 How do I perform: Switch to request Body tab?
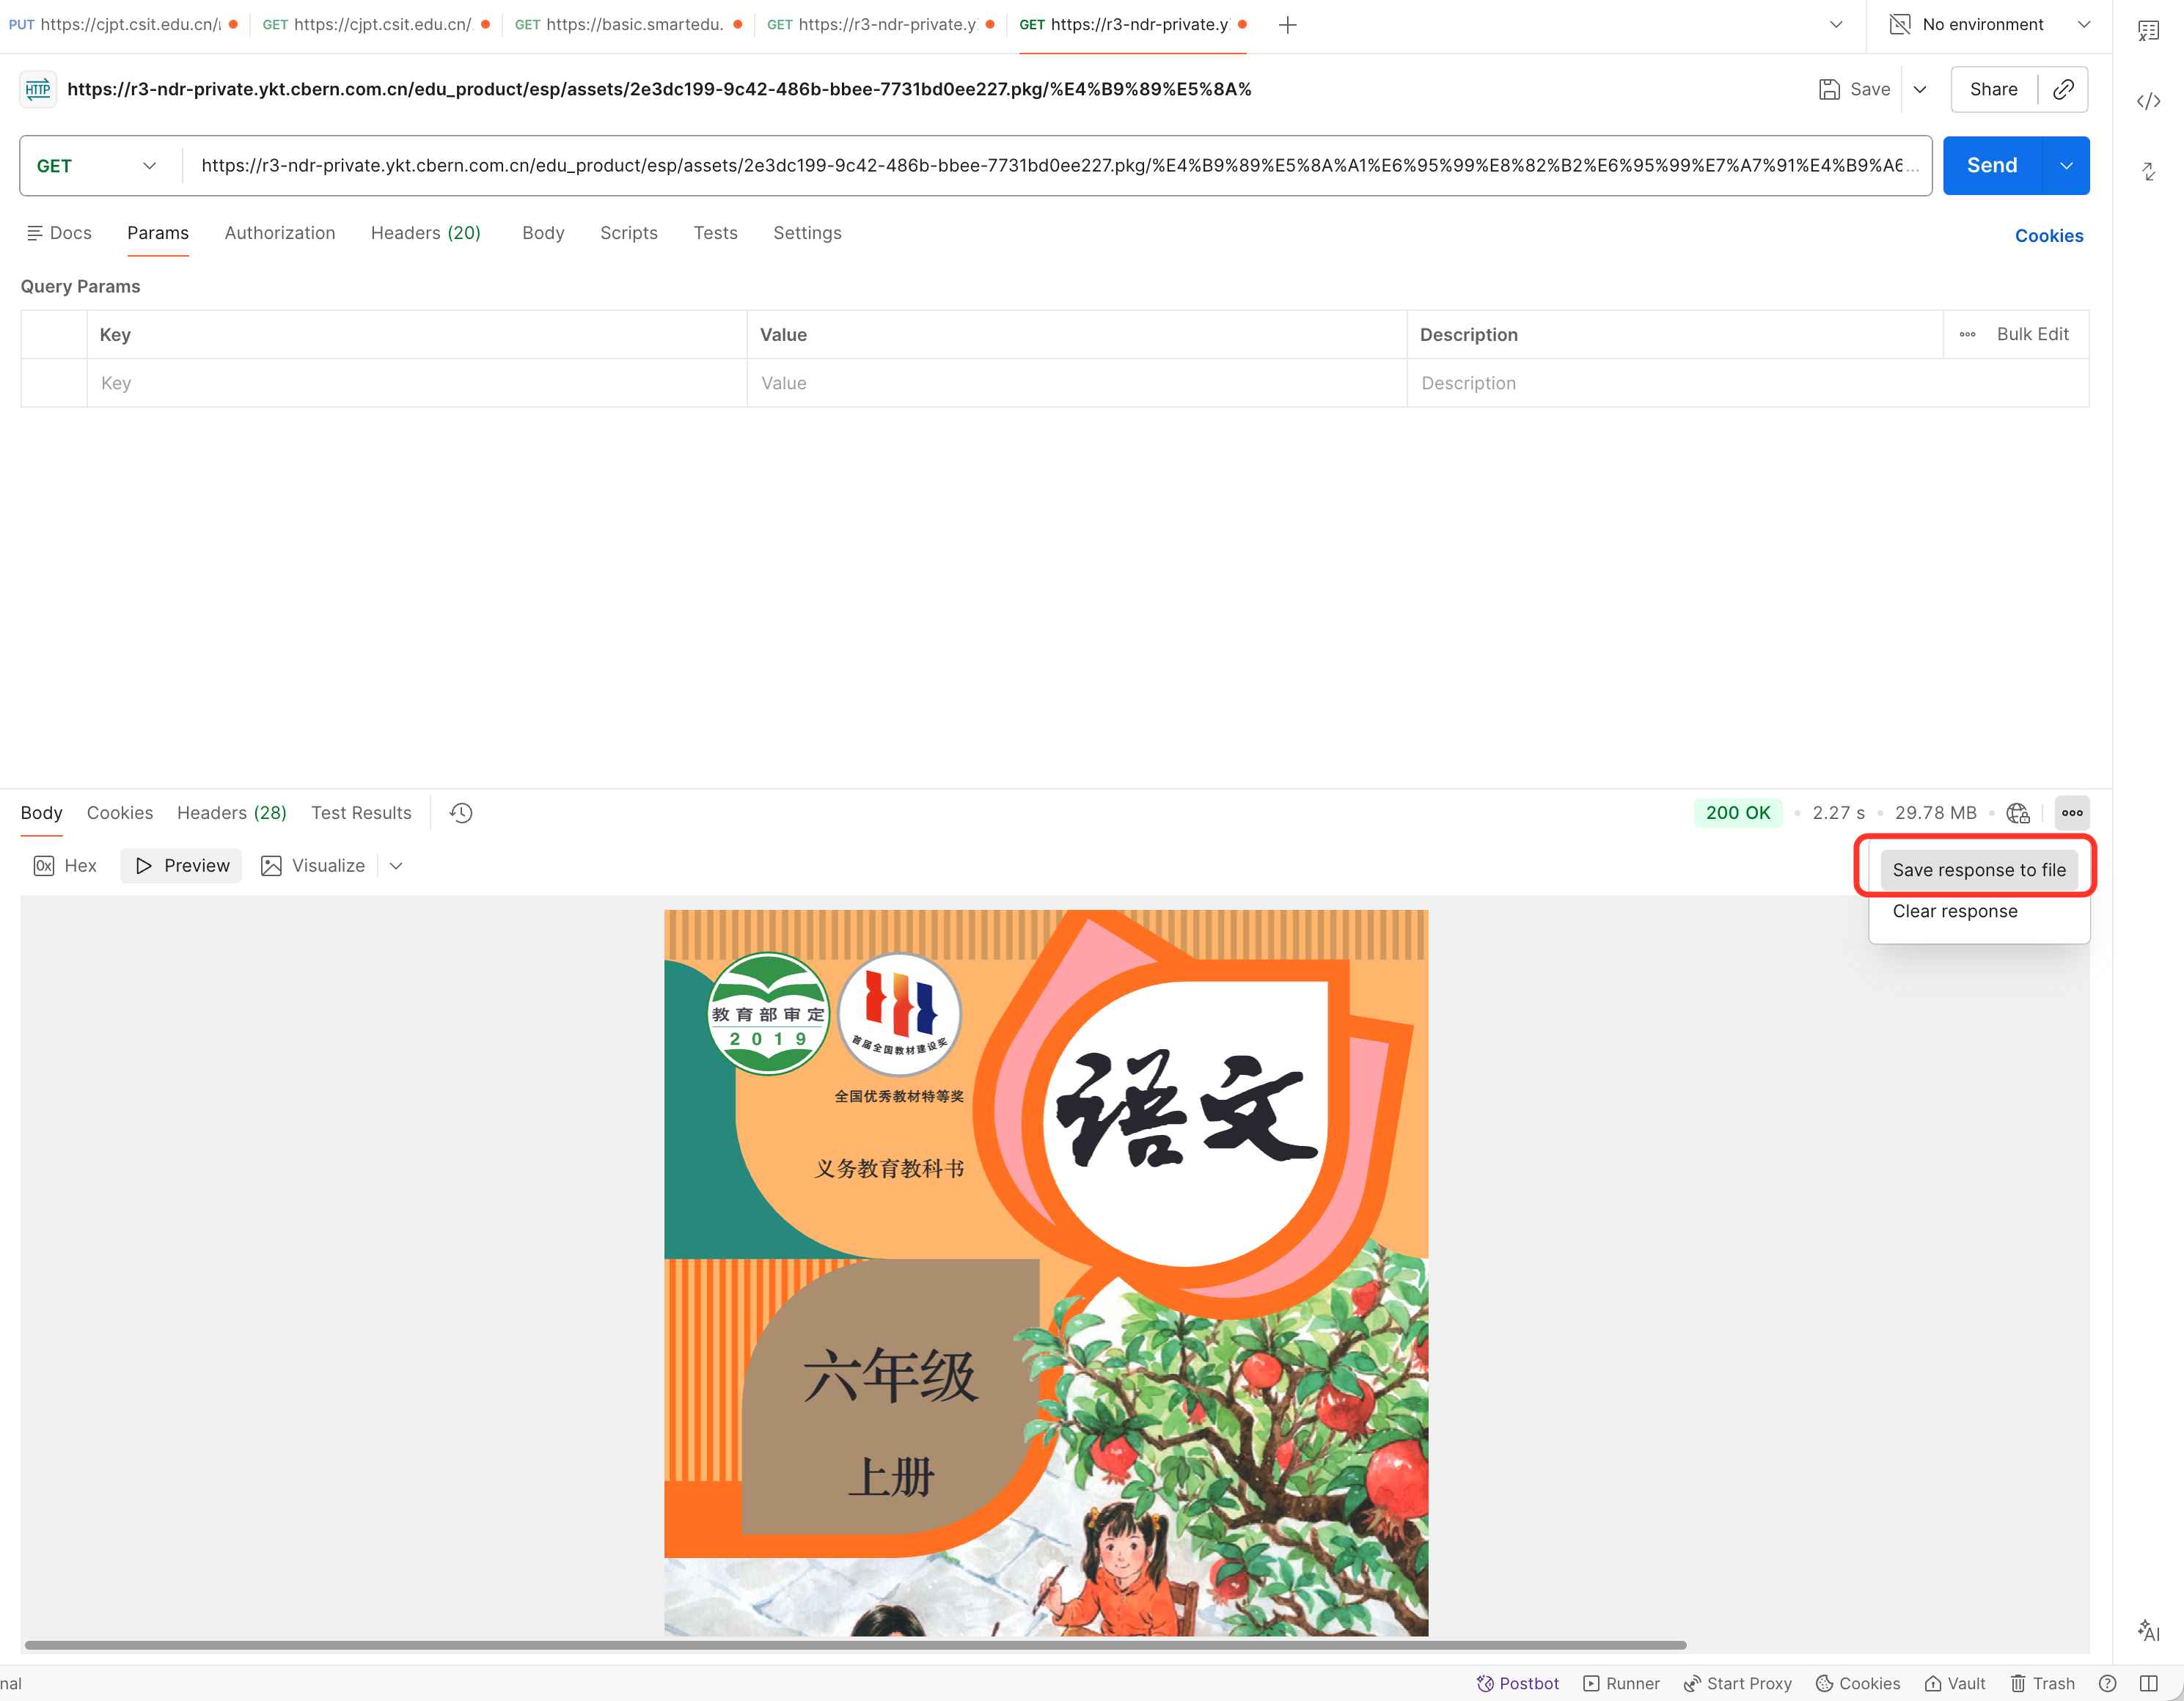coord(543,233)
